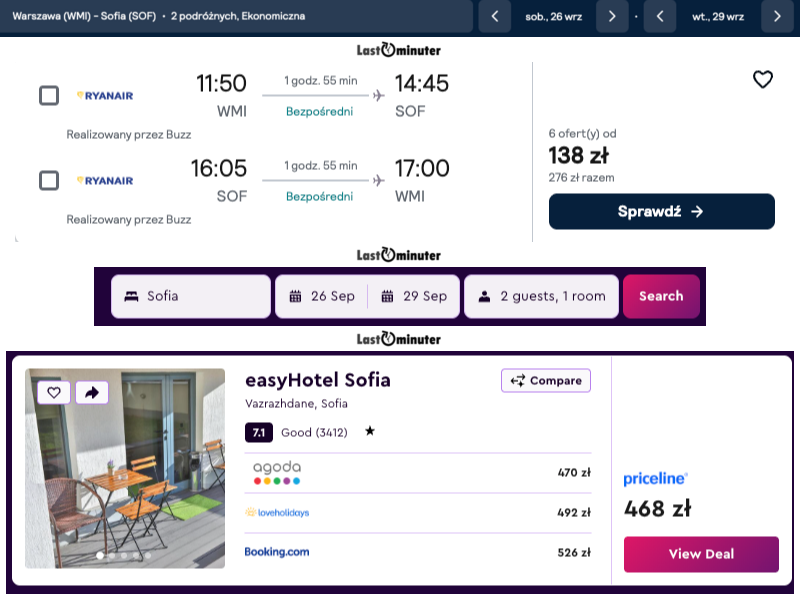Screen dimensions: 800x594
Task: Click the bed icon in the Sofia field
Action: pyautogui.click(x=132, y=296)
